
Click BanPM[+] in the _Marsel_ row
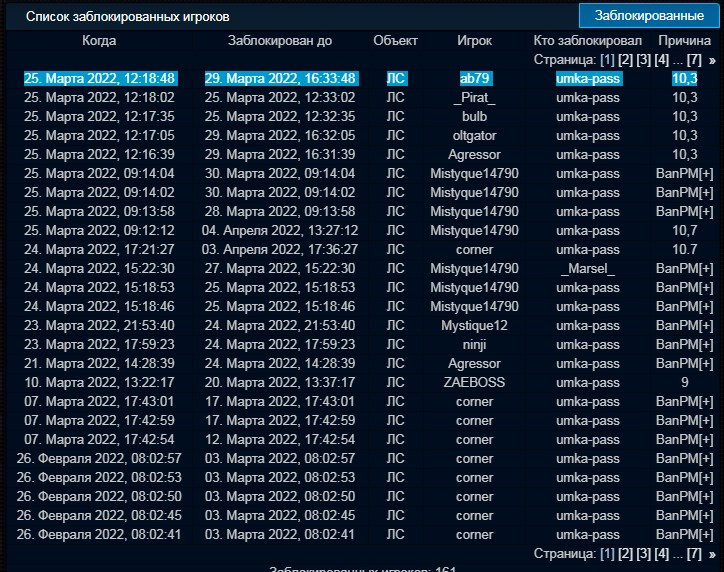(x=685, y=268)
